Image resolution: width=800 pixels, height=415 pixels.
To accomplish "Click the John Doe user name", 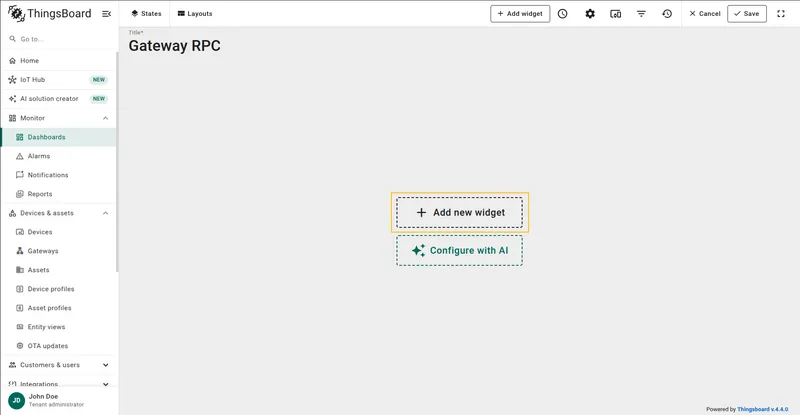I will tap(43, 397).
